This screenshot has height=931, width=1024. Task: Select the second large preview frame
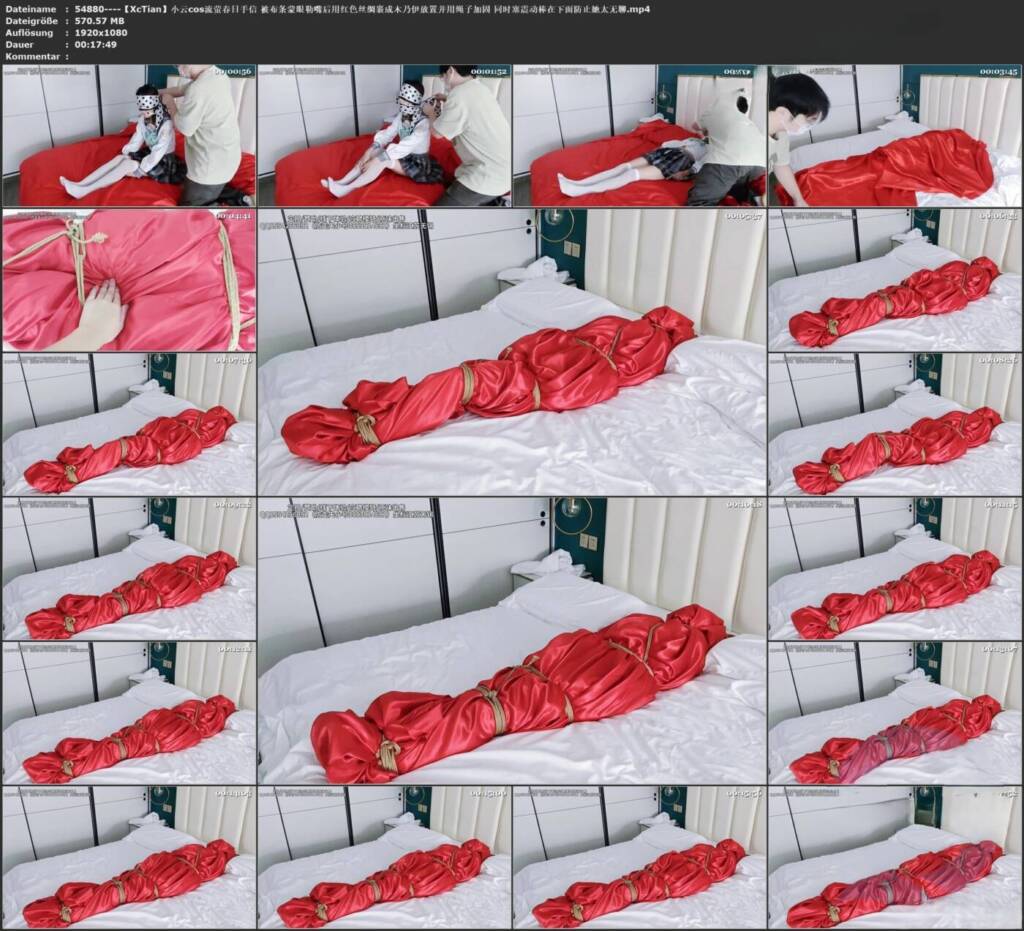[x=511, y=640]
